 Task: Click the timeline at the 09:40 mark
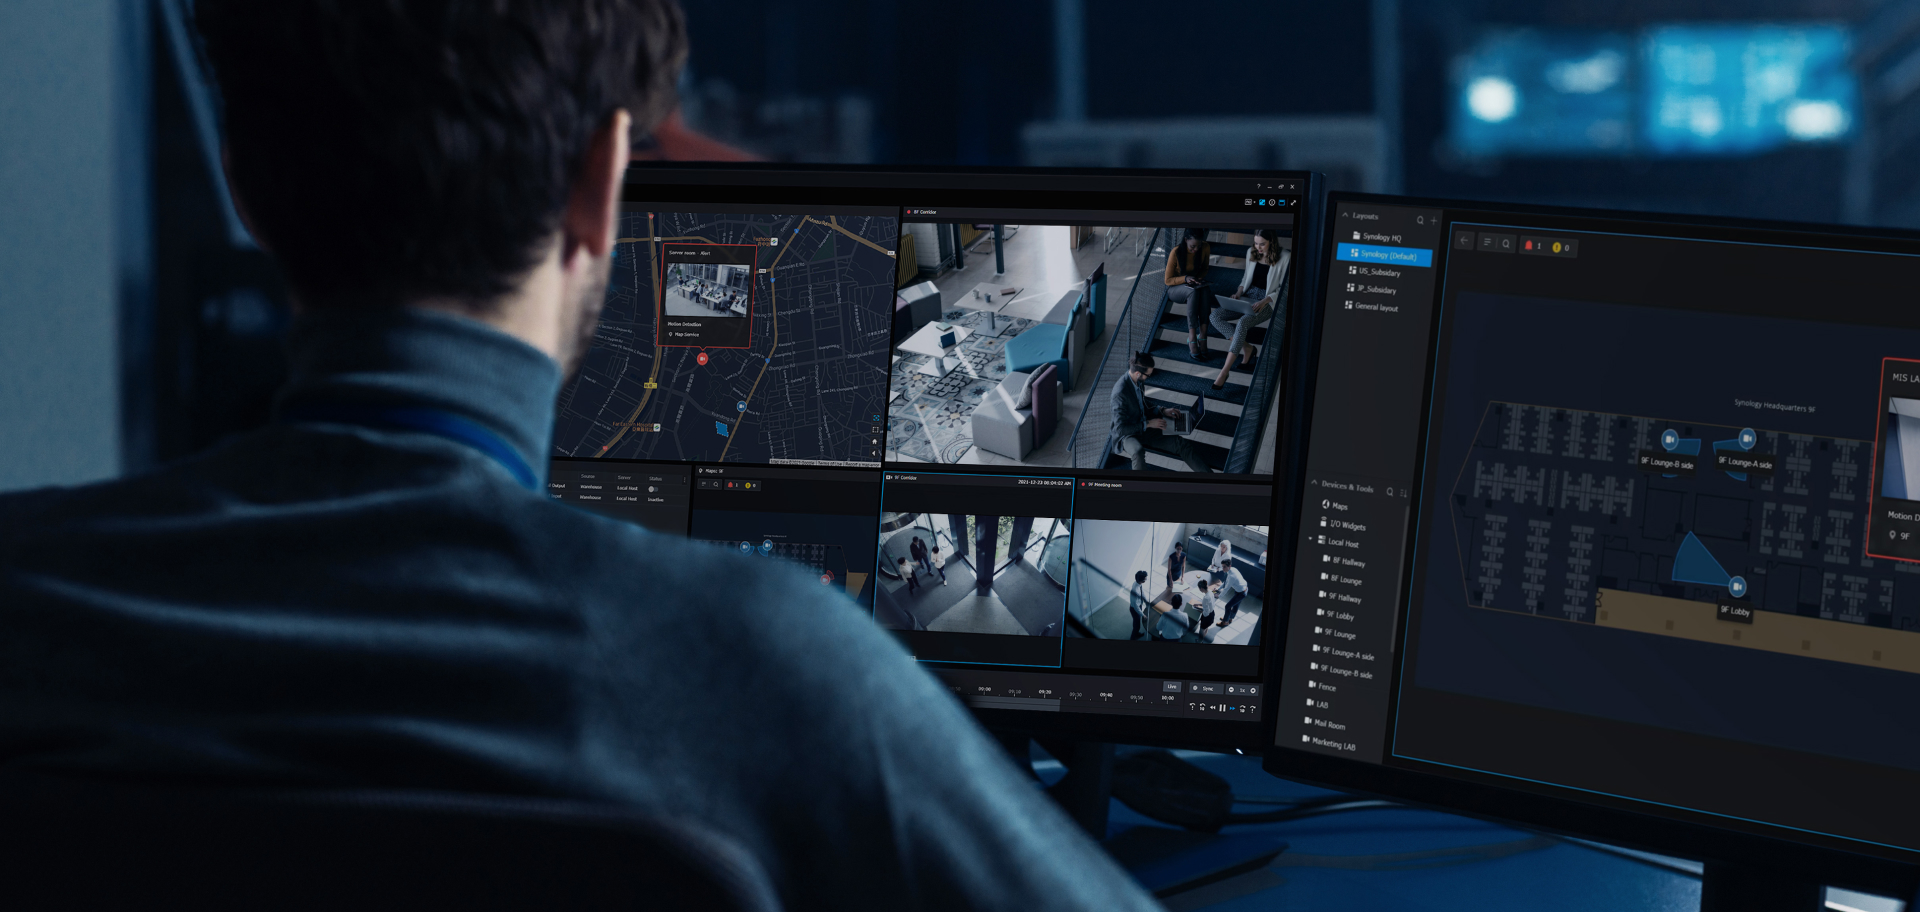[1106, 695]
